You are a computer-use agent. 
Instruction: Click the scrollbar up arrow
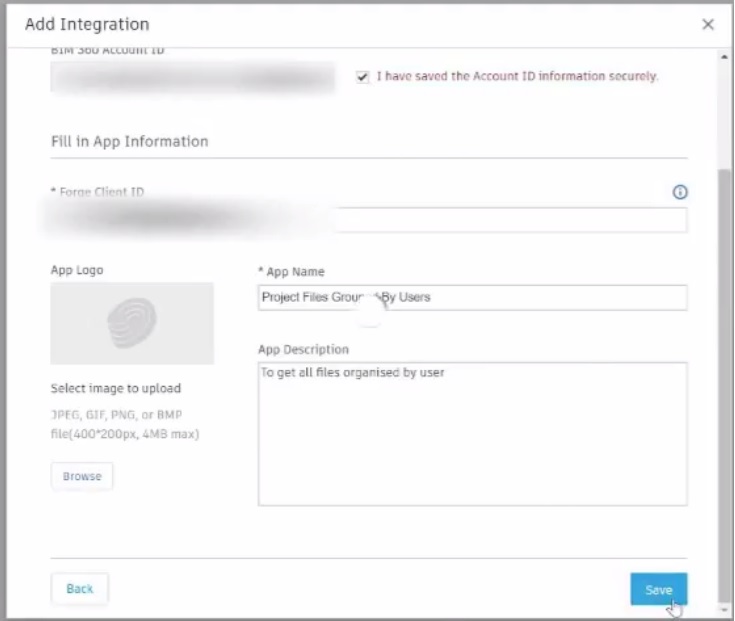[x=725, y=57]
